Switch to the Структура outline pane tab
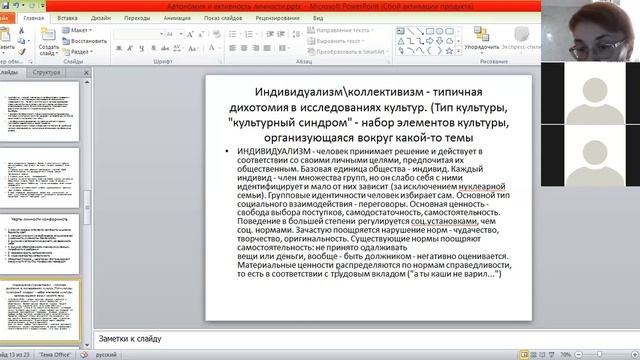 [x=46, y=72]
